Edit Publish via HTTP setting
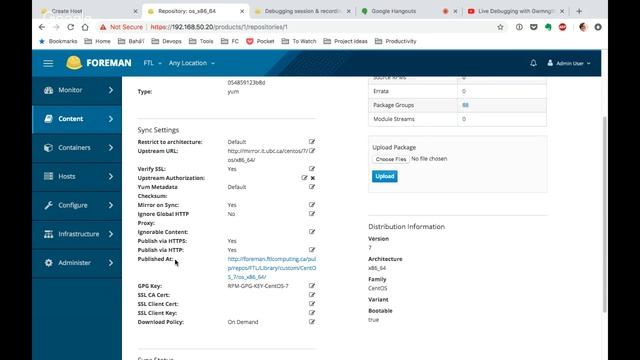The width and height of the screenshot is (640, 360). [312, 249]
